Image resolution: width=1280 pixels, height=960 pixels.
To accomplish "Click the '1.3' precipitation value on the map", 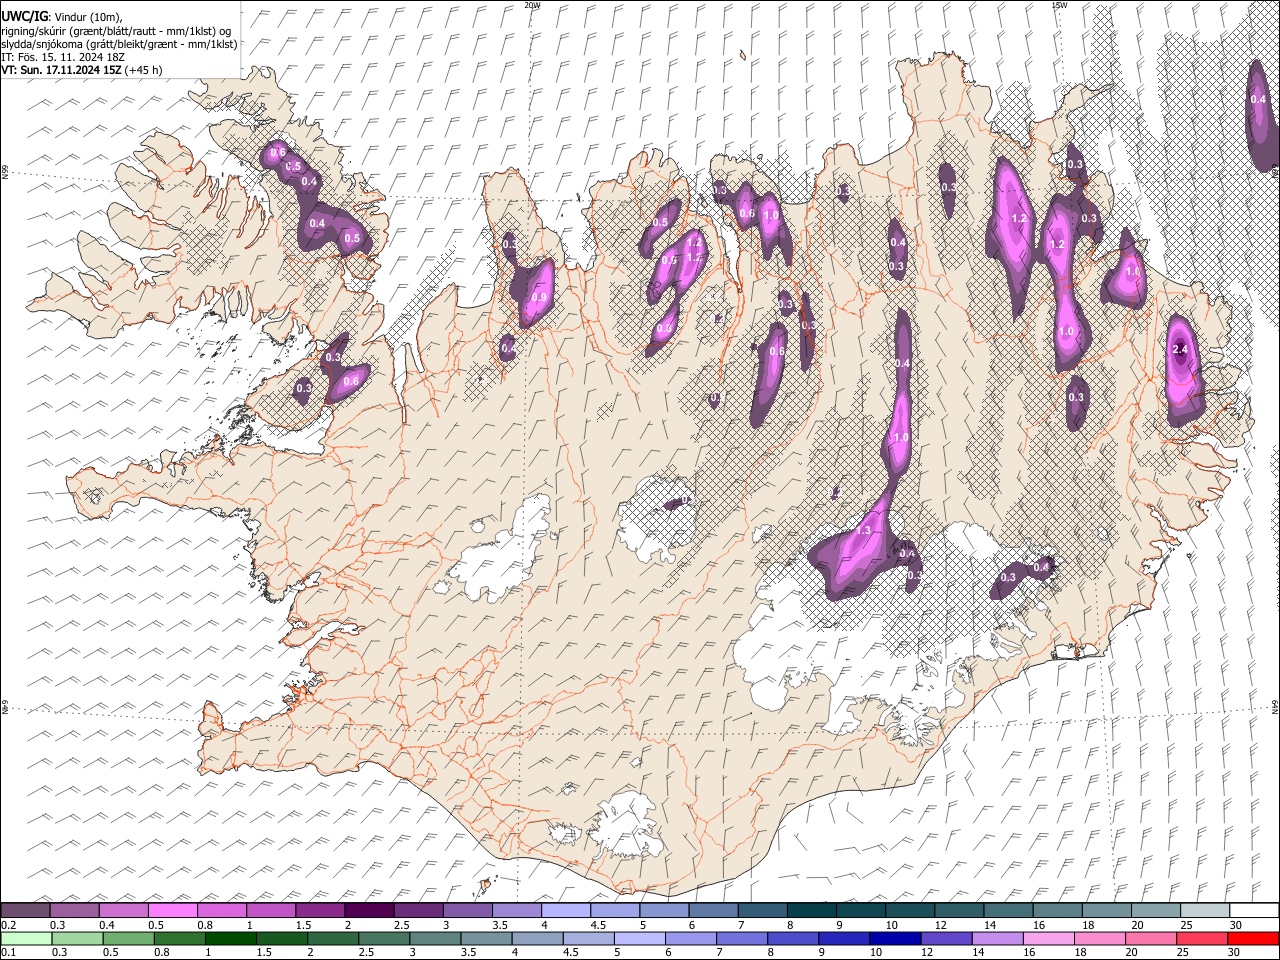I will click(865, 529).
